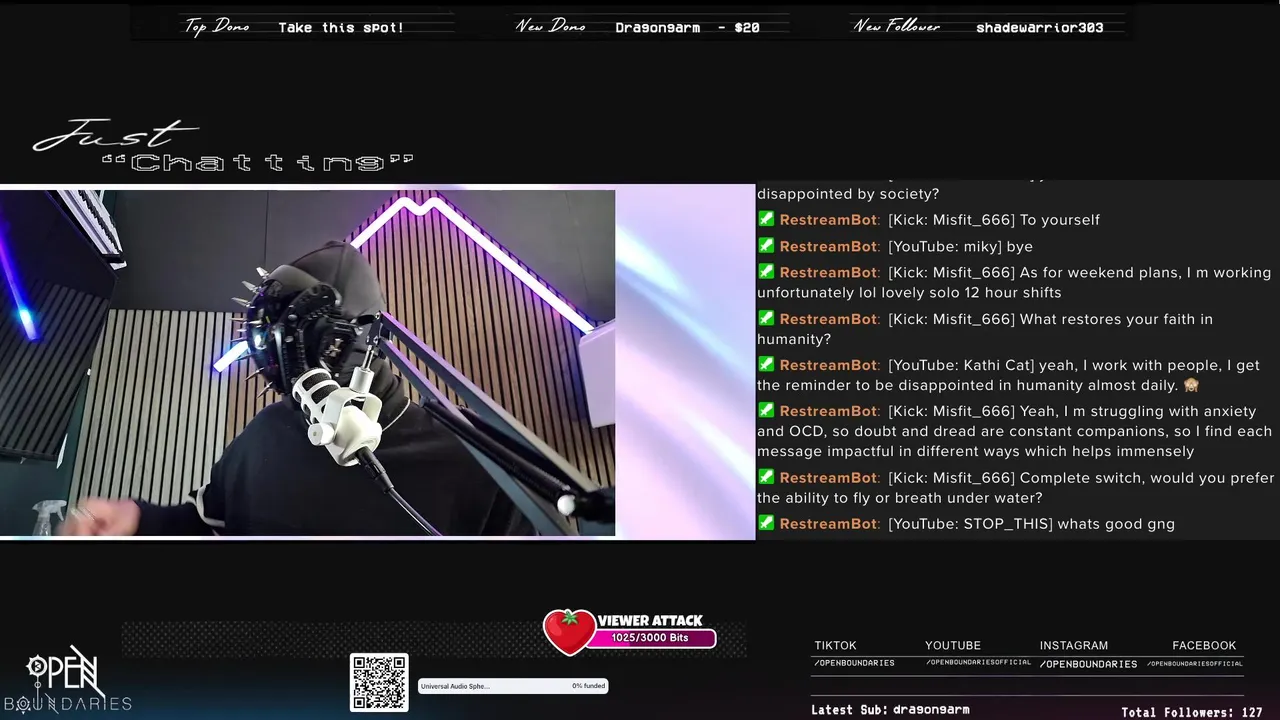Image resolution: width=1280 pixels, height=720 pixels.
Task: Click 'Total Followers: 127' text
Action: (x=1192, y=713)
